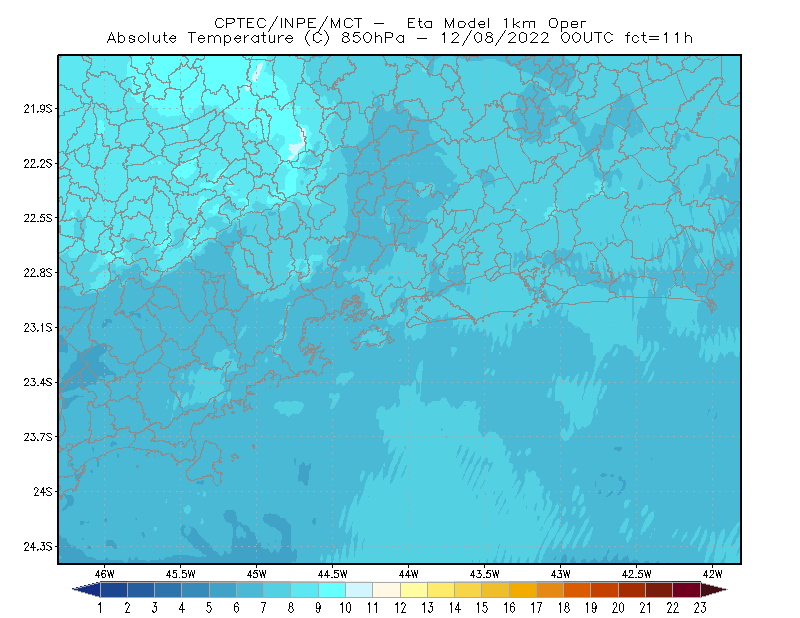Click the latitude label '24S'
The height and width of the screenshot is (618, 800).
pyautogui.click(x=43, y=491)
